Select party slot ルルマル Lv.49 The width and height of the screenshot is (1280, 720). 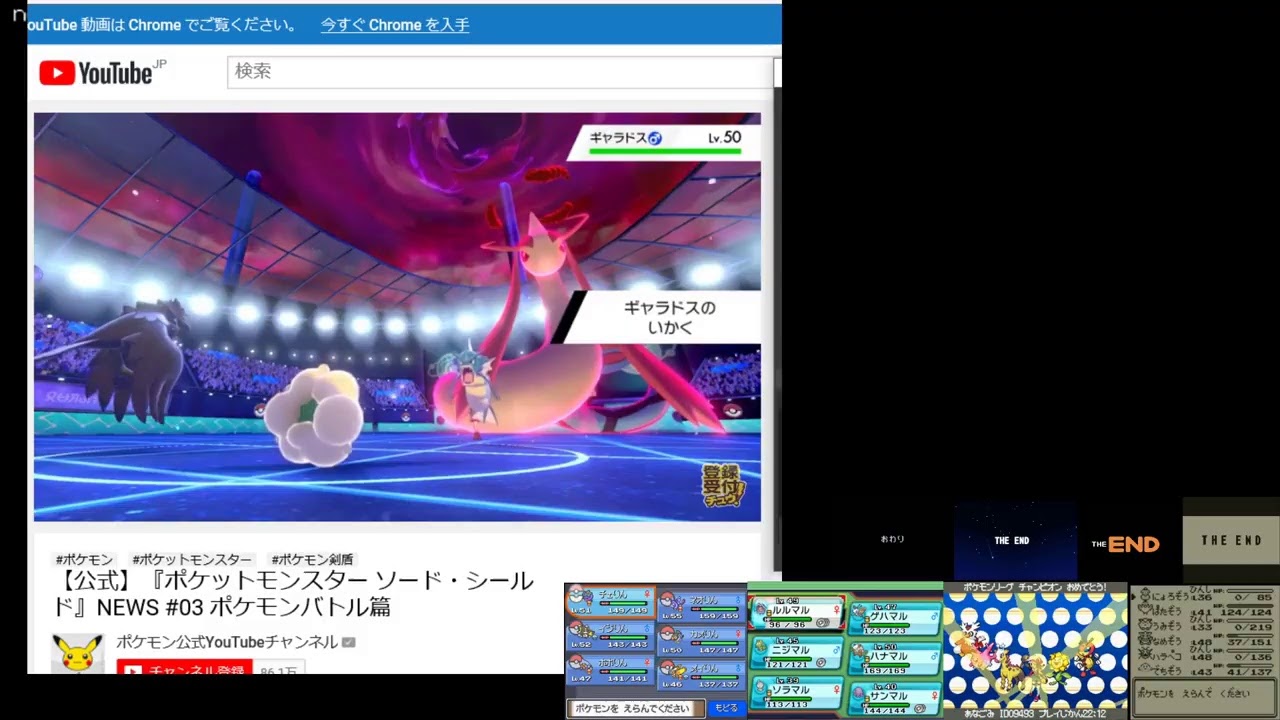(797, 613)
